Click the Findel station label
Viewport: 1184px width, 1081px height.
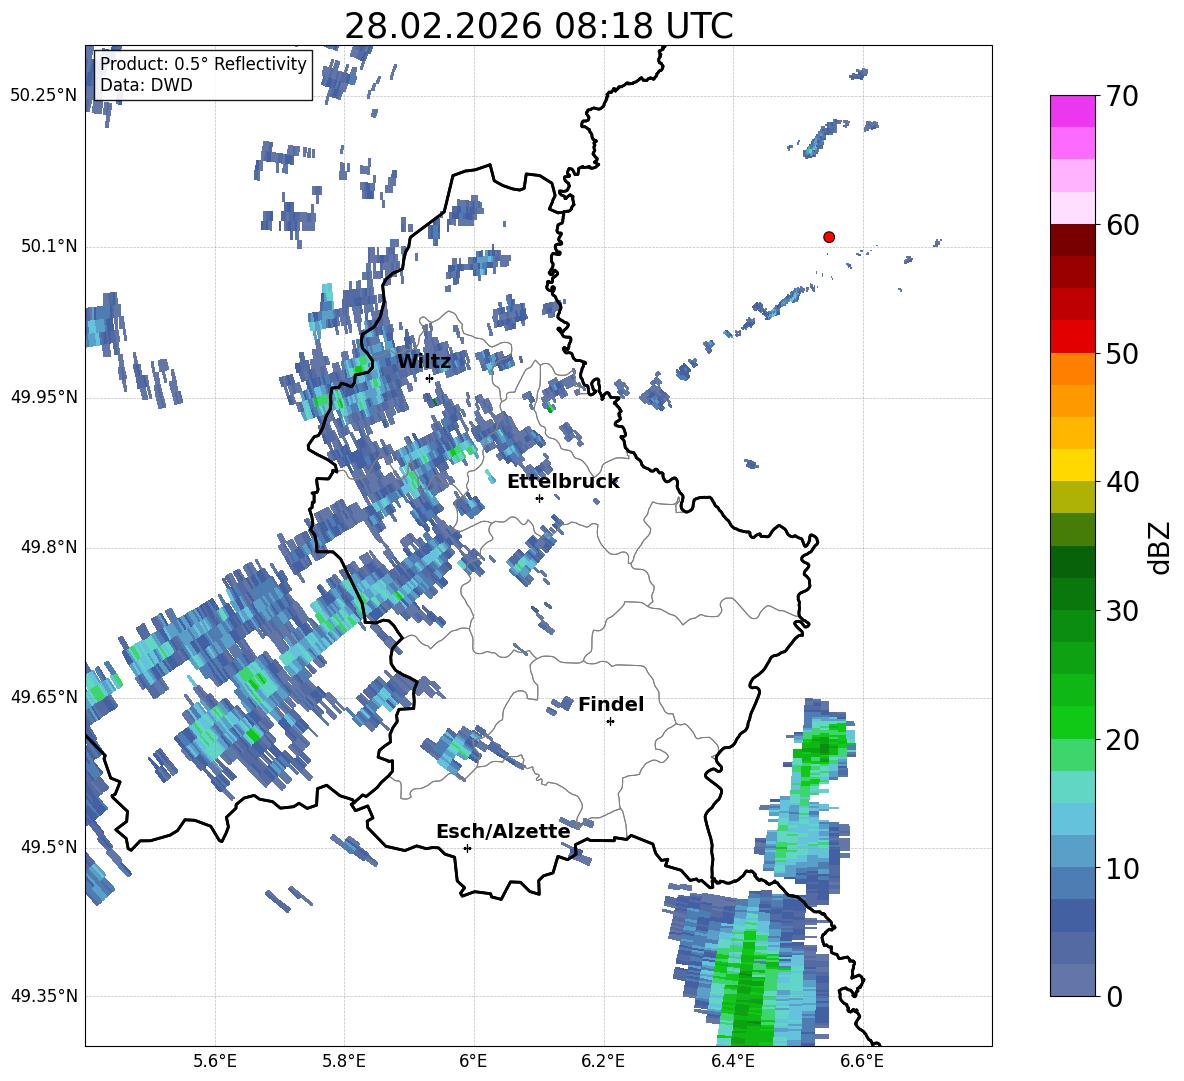[611, 704]
